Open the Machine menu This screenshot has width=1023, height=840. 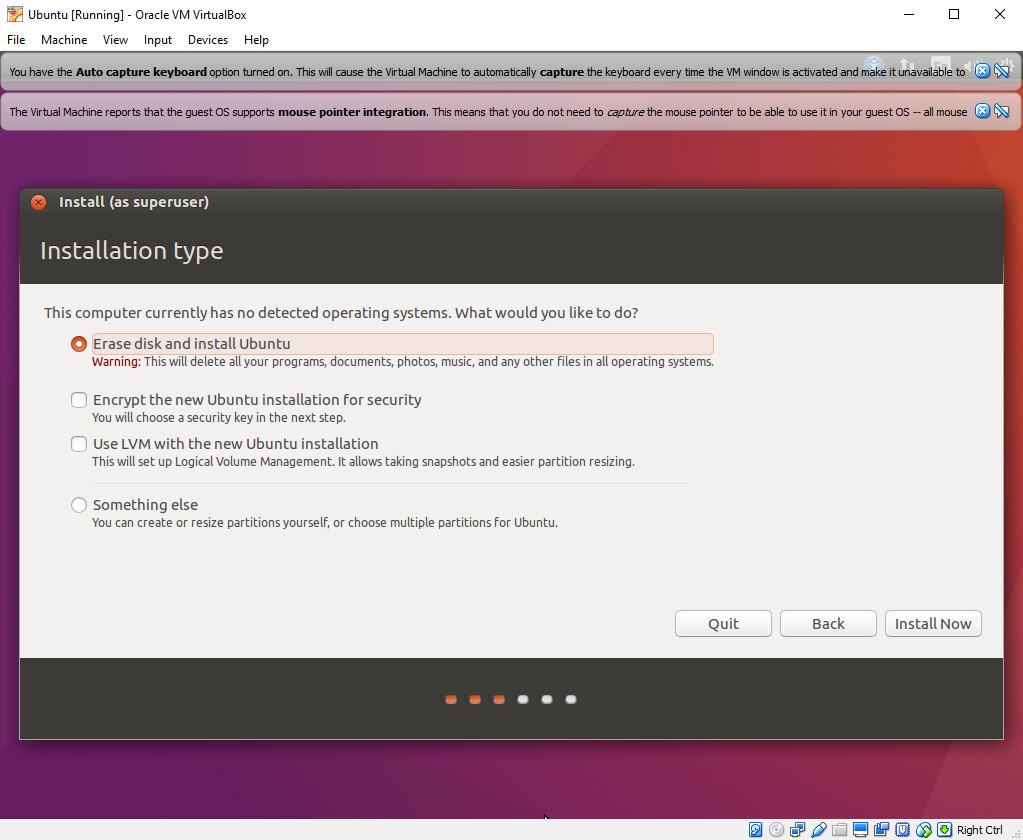tap(64, 40)
